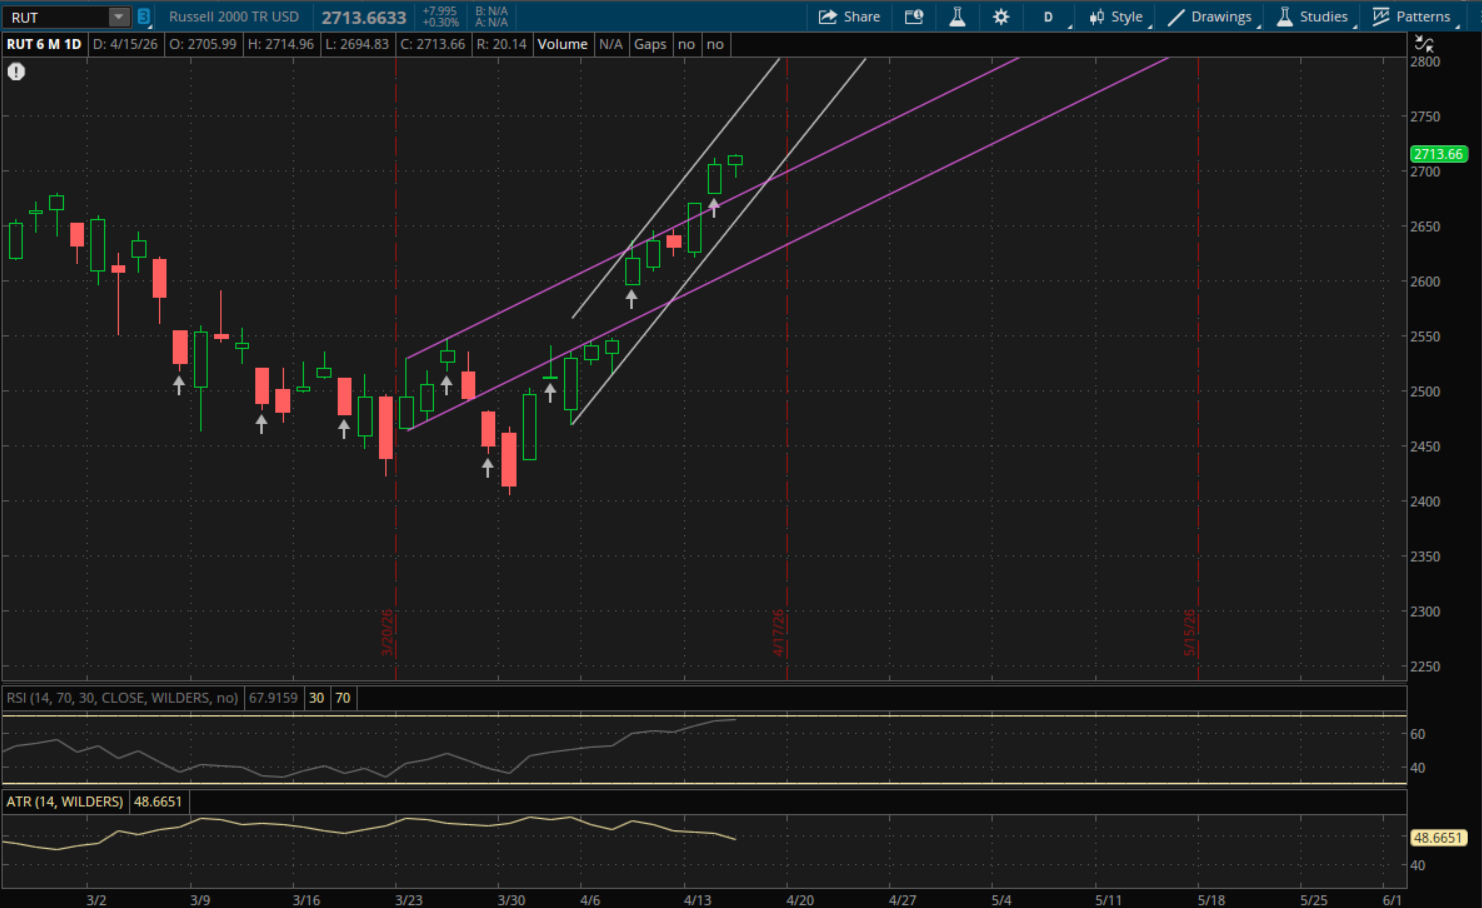The image size is (1482, 908).
Task: Click the green 2713.66 price bubble
Action: [1438, 154]
